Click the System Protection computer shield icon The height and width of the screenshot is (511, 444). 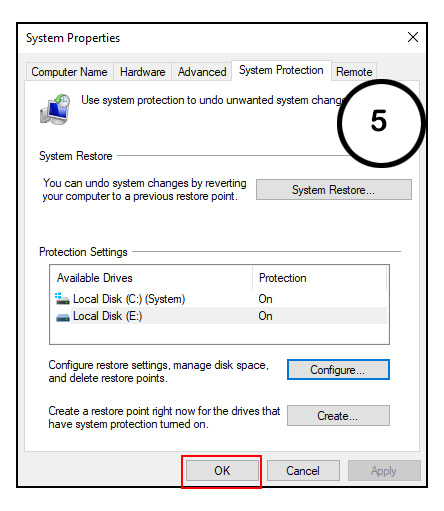point(55,109)
